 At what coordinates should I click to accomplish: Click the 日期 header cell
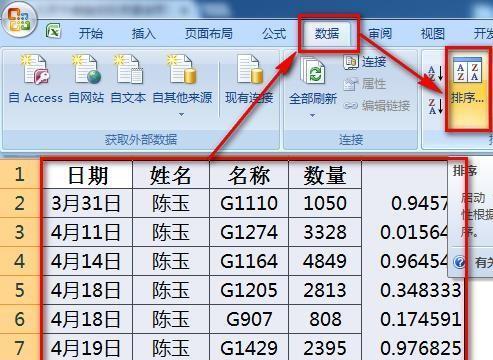tap(88, 175)
